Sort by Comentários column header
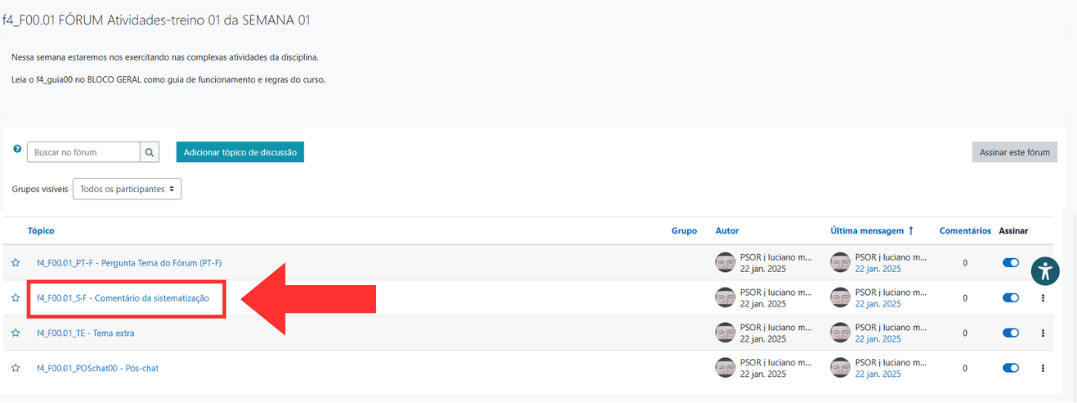Screen dimensions: 1077x403 pos(964,231)
